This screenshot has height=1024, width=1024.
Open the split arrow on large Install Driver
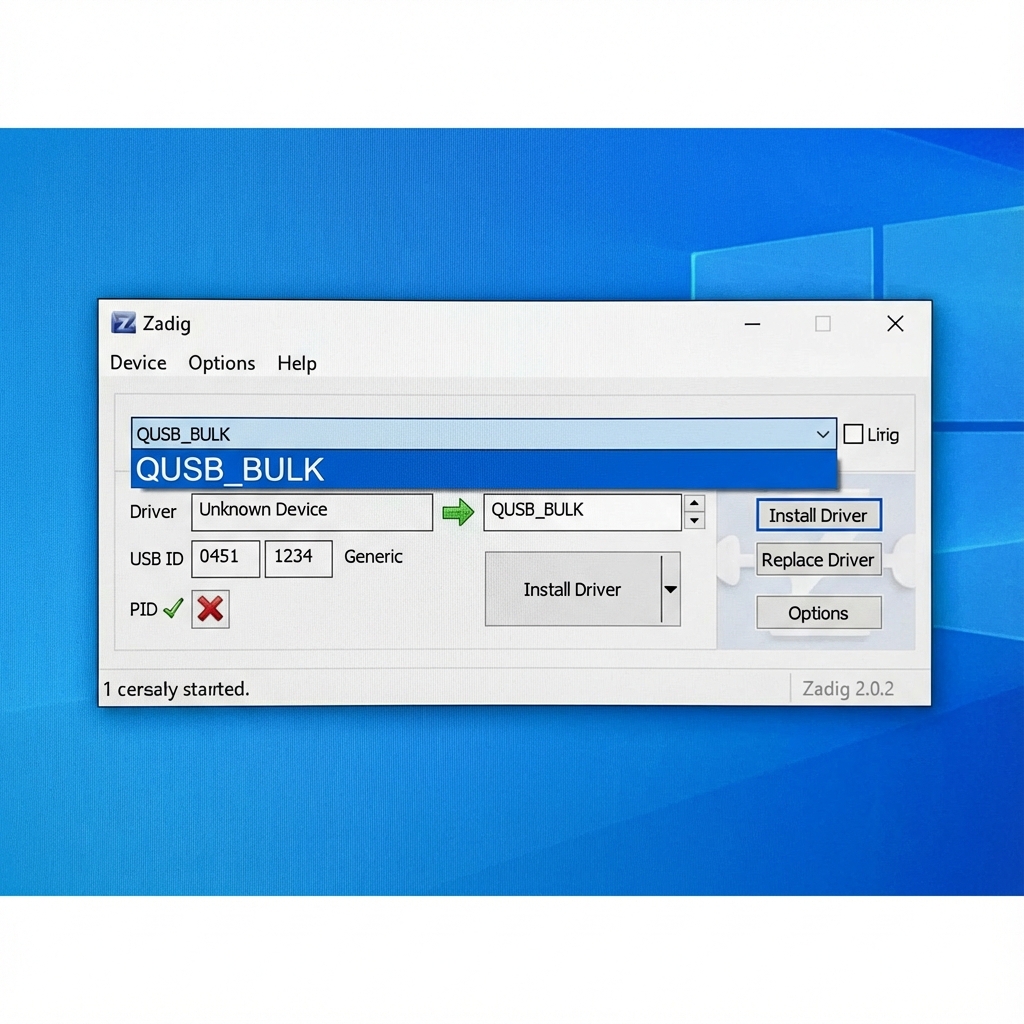pos(670,589)
